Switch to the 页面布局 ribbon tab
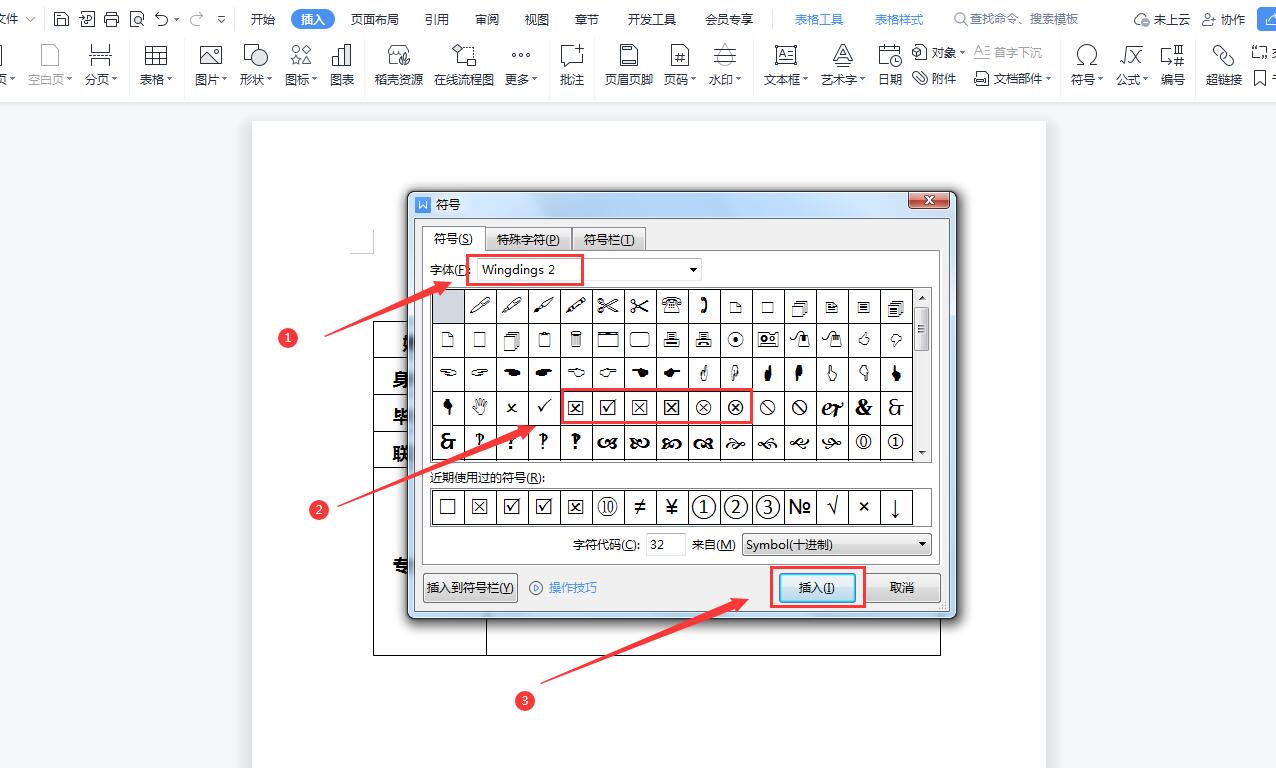 pyautogui.click(x=375, y=20)
